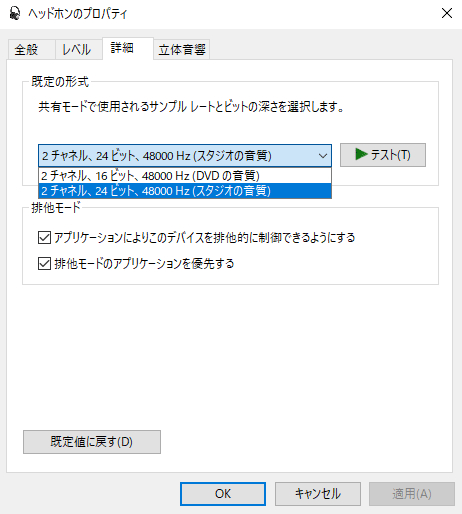
Task: Click the キャンセル button
Action: click(318, 494)
